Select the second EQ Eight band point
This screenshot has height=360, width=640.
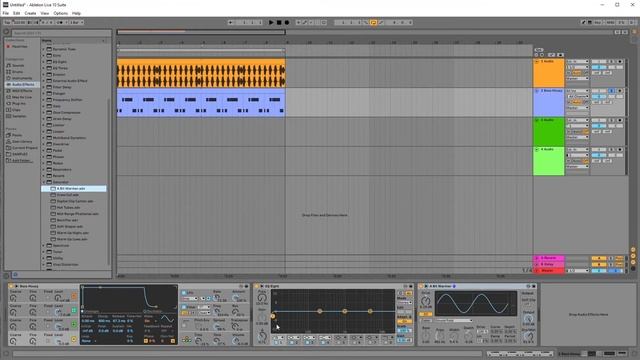click(320, 311)
